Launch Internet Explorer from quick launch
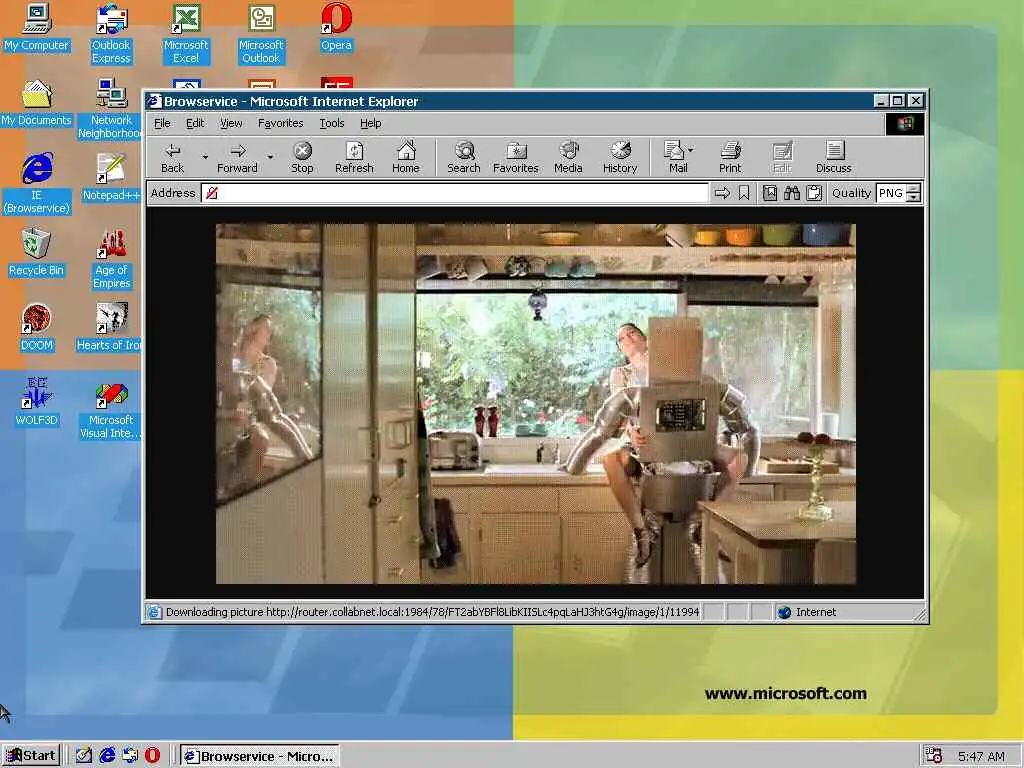Screen dimensions: 1024x768 point(107,756)
